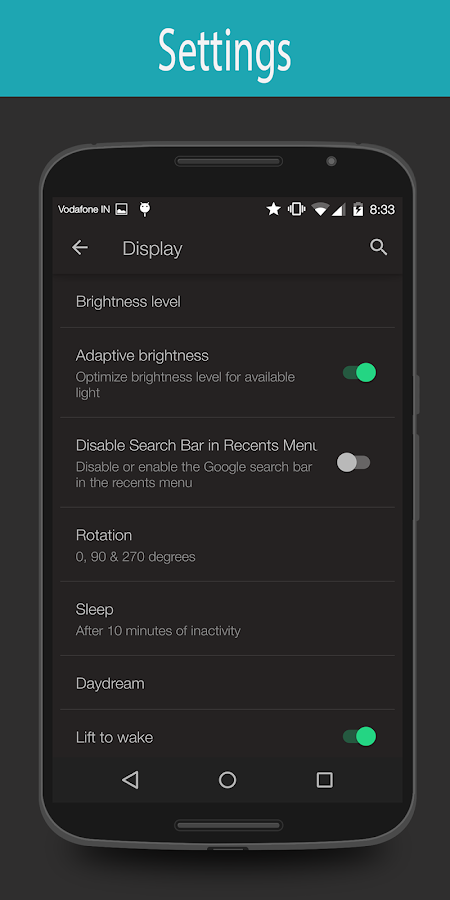
Task: Open search with the magnifier icon
Action: (x=378, y=247)
